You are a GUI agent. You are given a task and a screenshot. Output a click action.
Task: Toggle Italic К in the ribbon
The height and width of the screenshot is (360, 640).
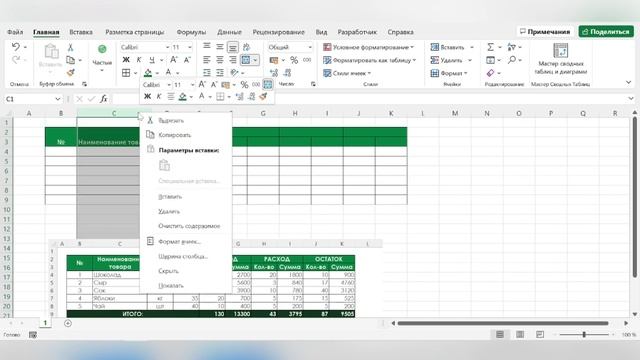[139, 60]
